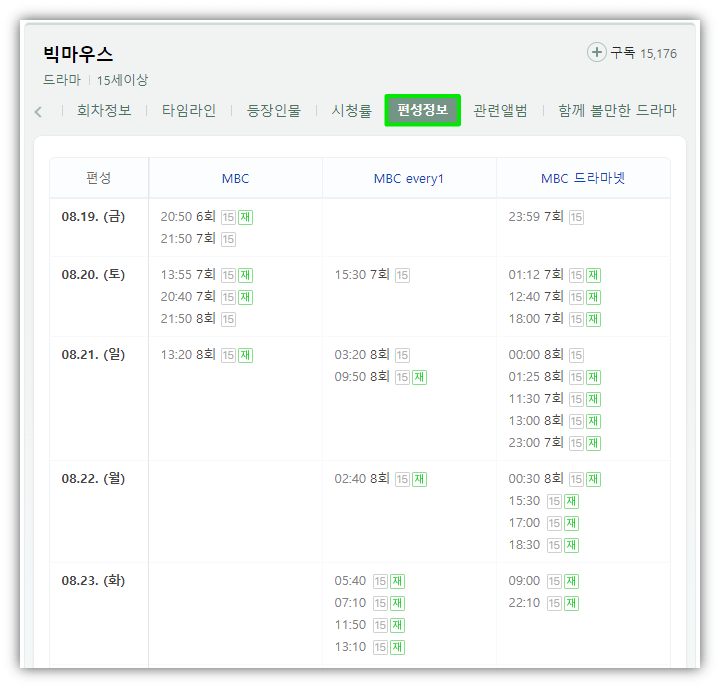Click the 15 rating badge beside 23:59 7회
This screenshot has width=720, height=688.
point(576,217)
